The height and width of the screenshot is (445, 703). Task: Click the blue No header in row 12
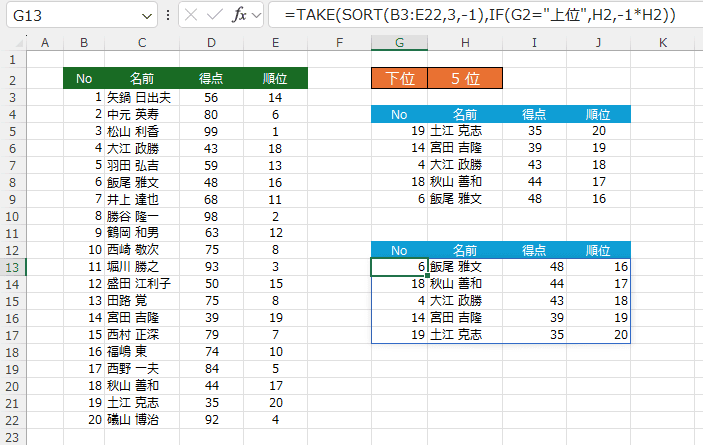[x=399, y=249]
